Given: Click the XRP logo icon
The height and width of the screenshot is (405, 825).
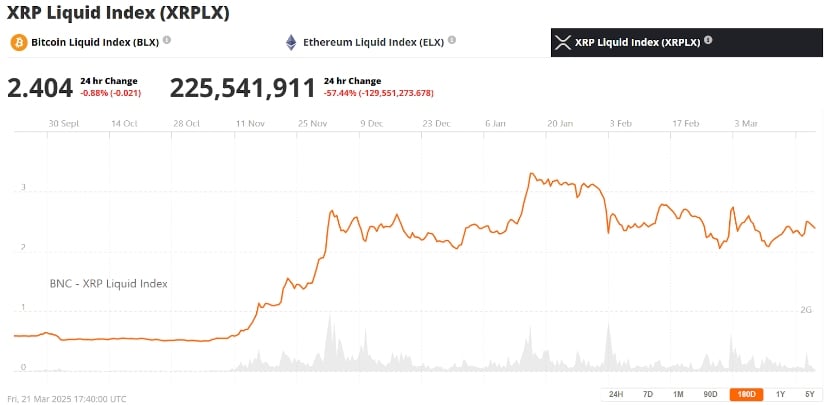Looking at the screenshot, I should [x=563, y=43].
